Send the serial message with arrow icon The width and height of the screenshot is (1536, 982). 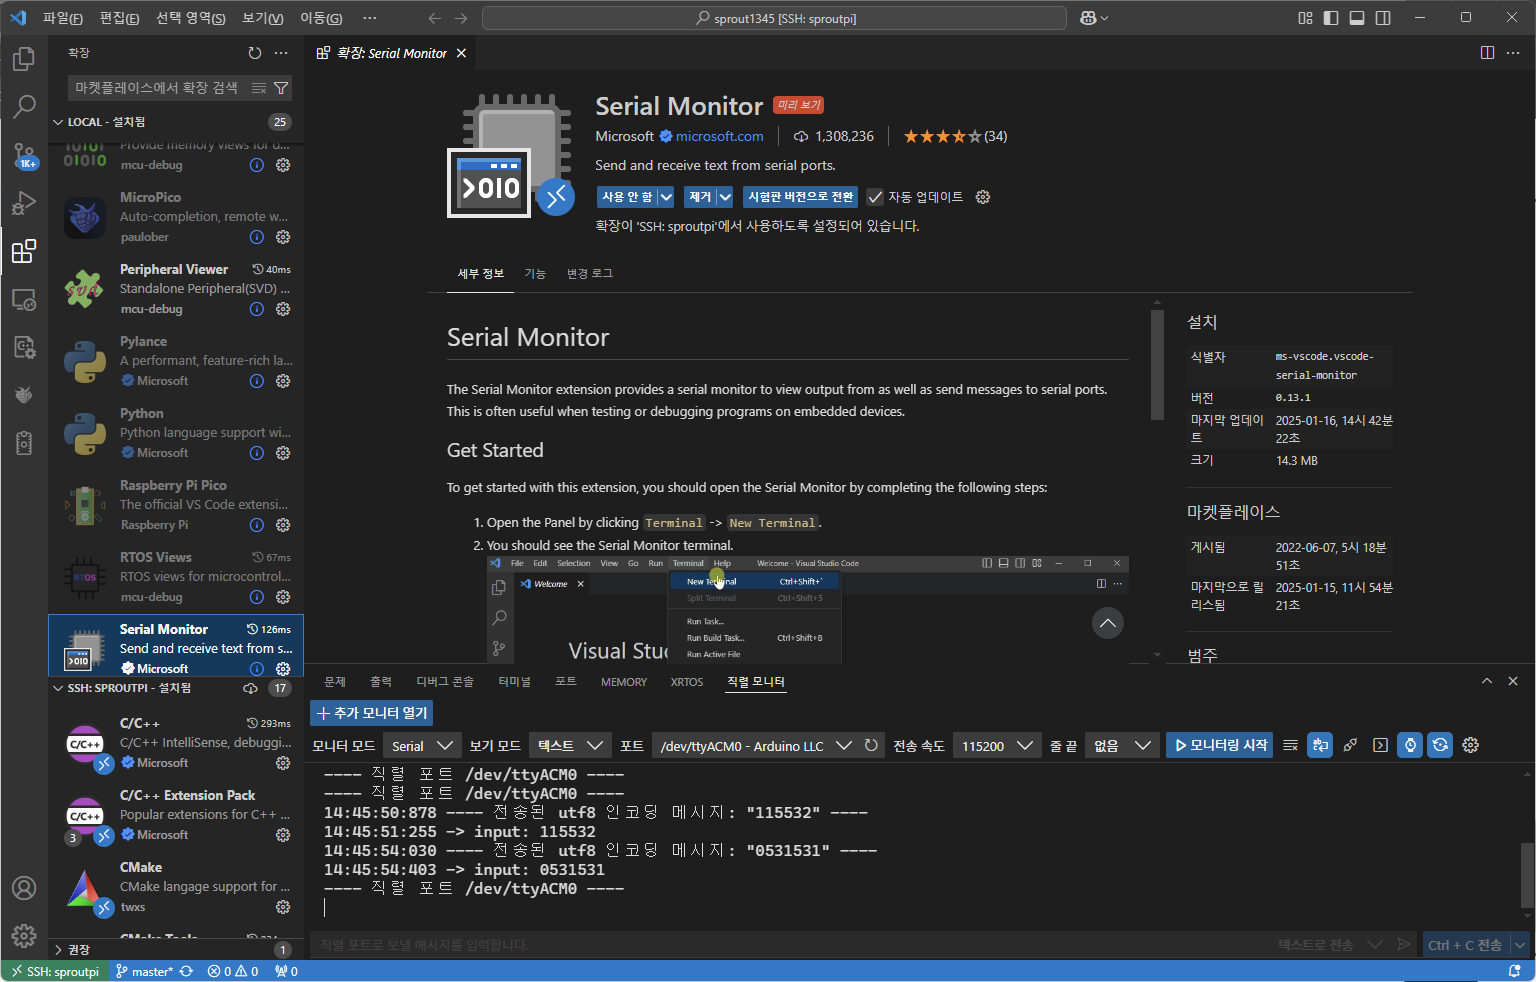tap(1404, 944)
